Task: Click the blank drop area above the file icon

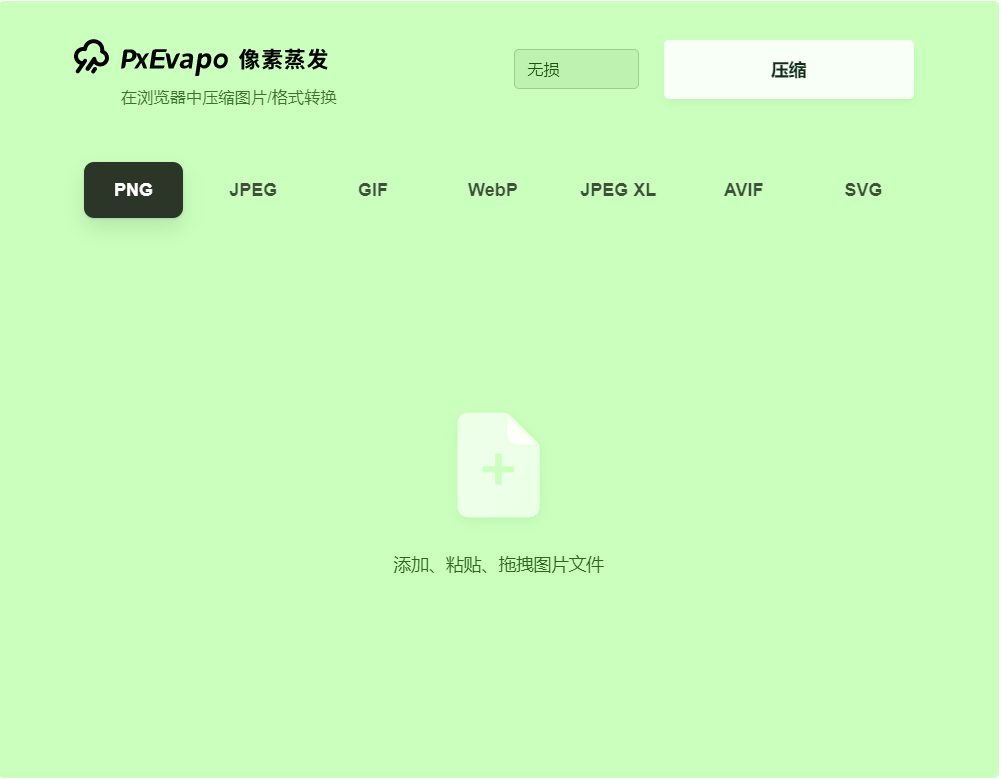Action: [498, 320]
